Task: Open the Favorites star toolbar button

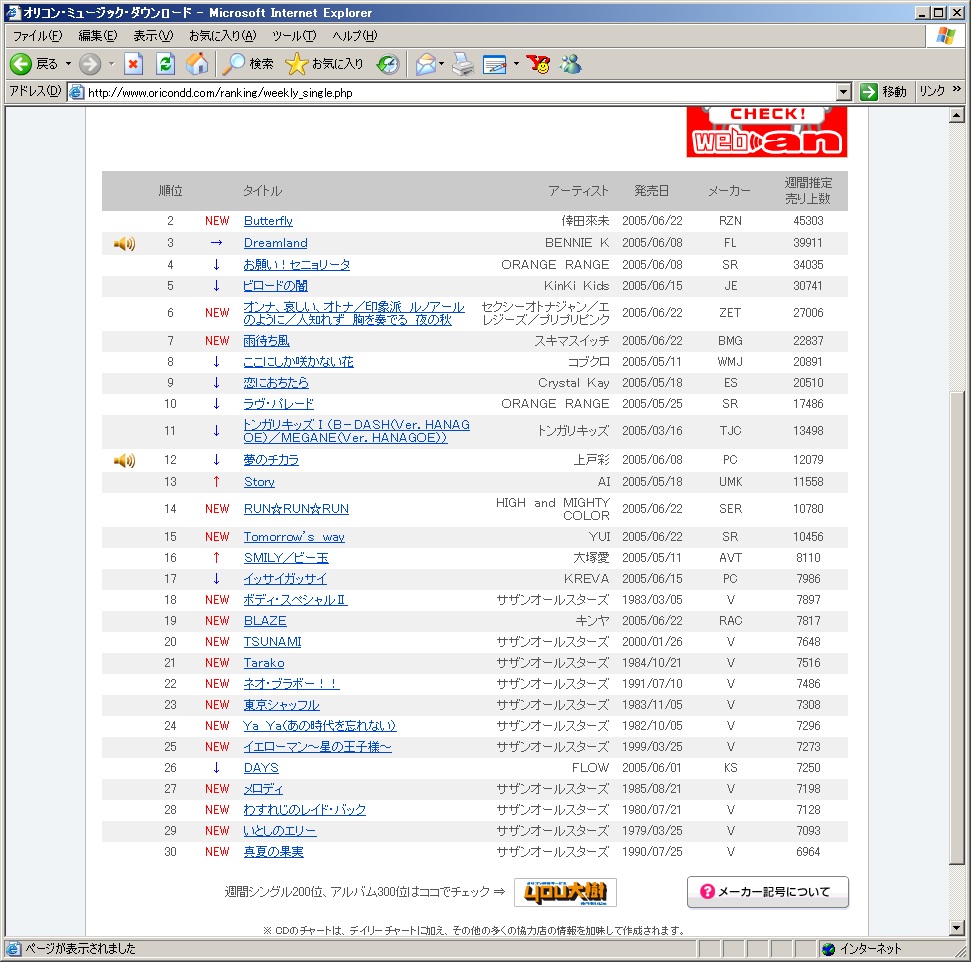Action: tap(324, 64)
